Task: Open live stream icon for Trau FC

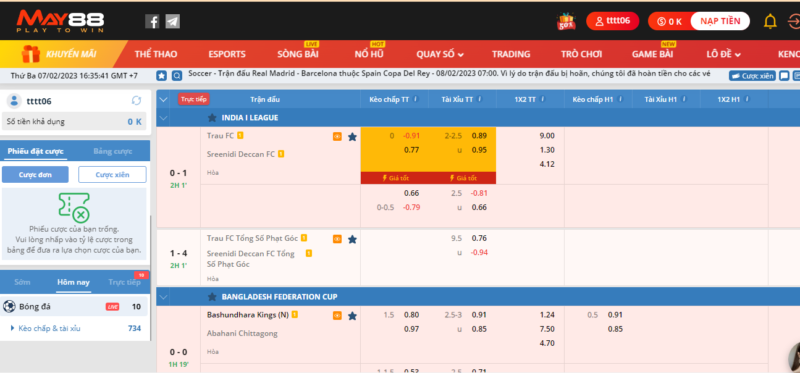Action: (337, 136)
